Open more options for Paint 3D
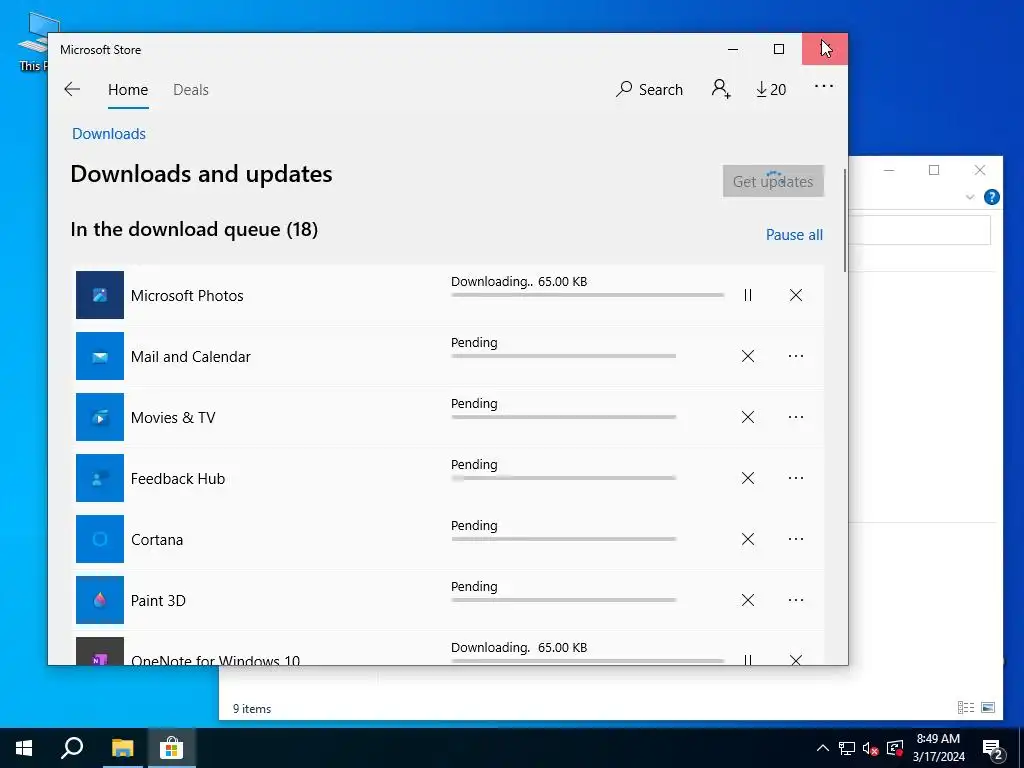 click(x=795, y=600)
